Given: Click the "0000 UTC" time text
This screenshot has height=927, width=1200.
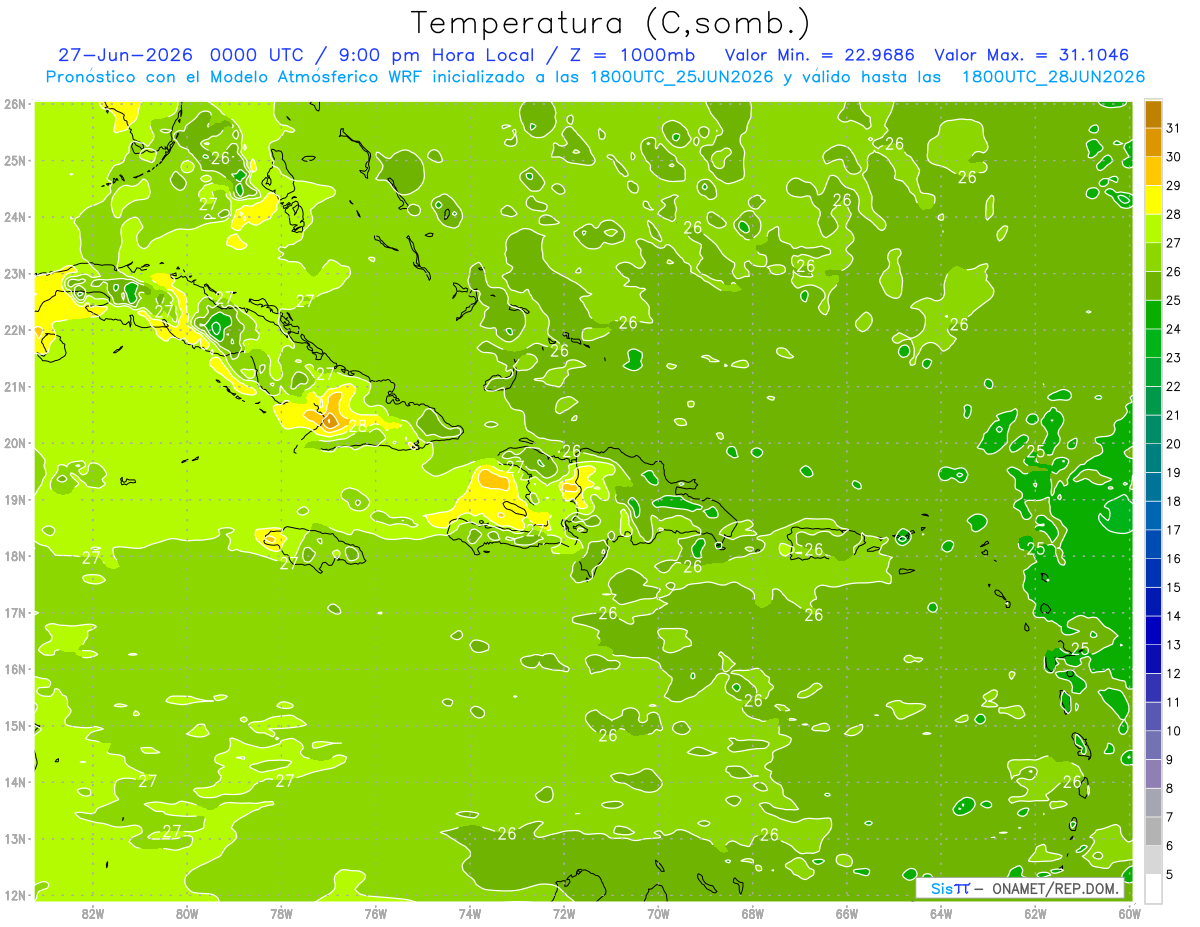Looking at the screenshot, I should tap(259, 55).
